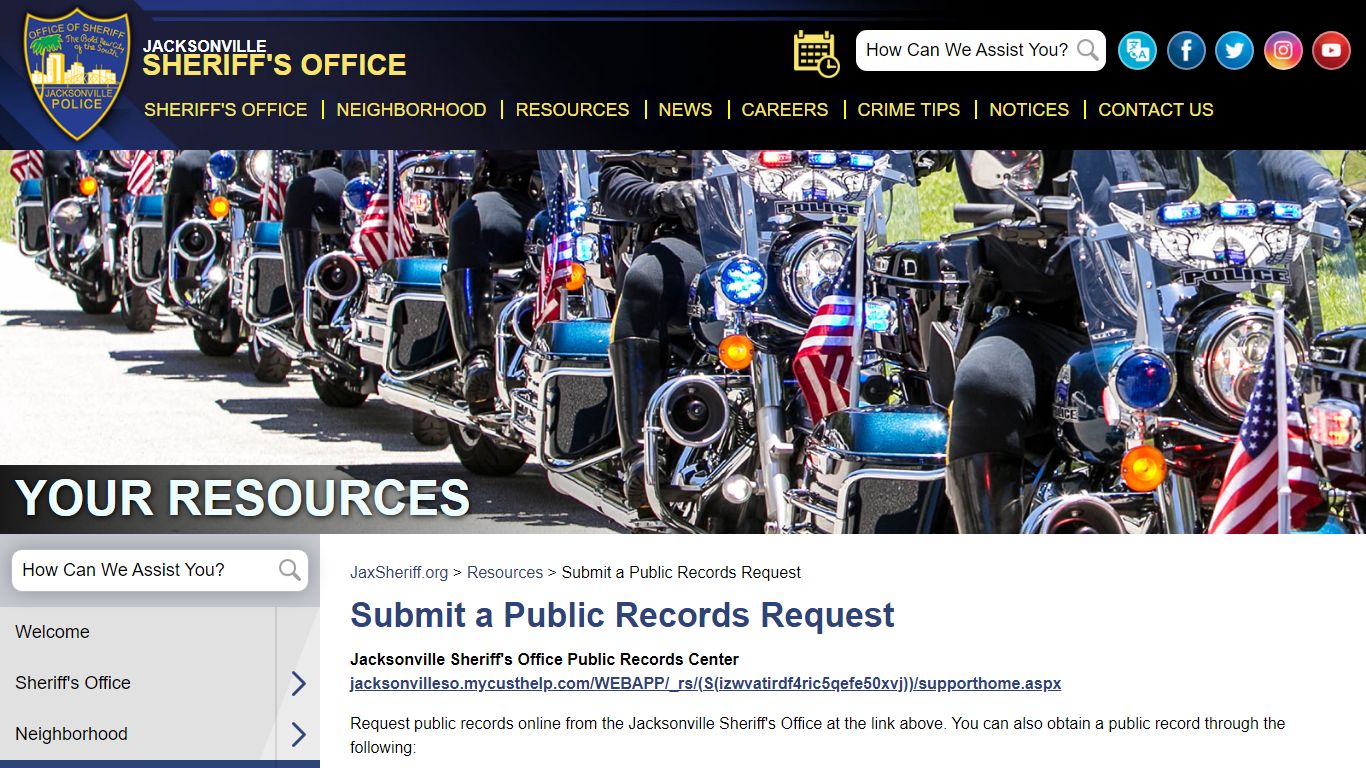Click the translate language icon
The height and width of the screenshot is (768, 1366).
[1137, 50]
